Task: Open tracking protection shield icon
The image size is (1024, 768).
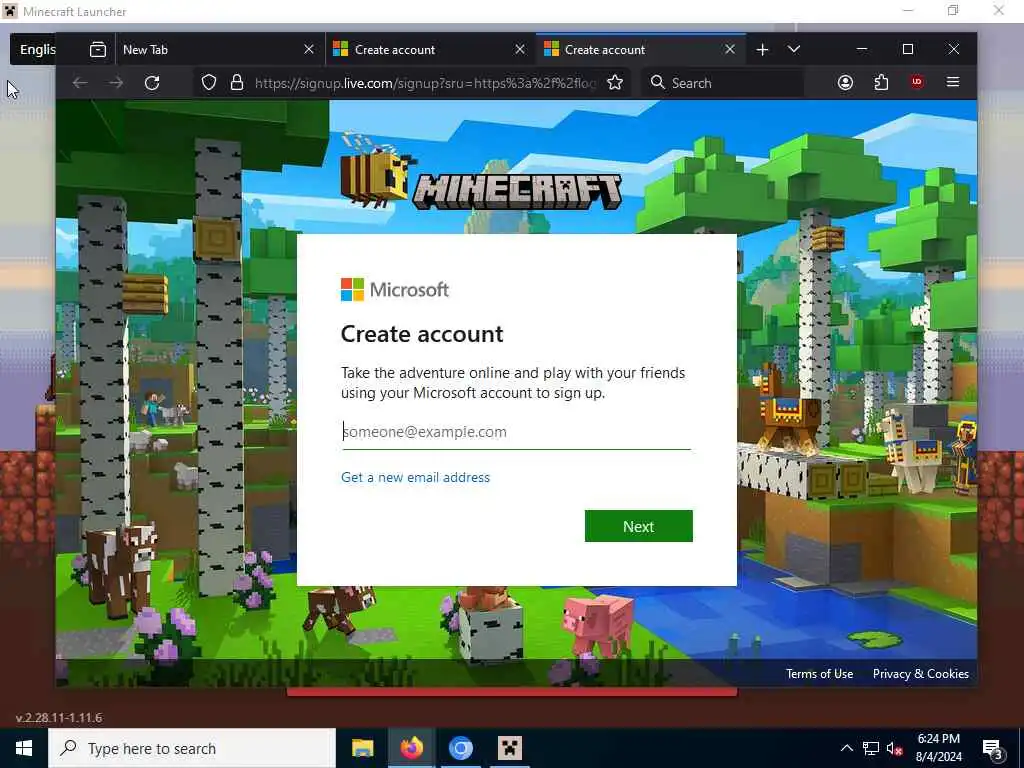Action: pos(208,83)
